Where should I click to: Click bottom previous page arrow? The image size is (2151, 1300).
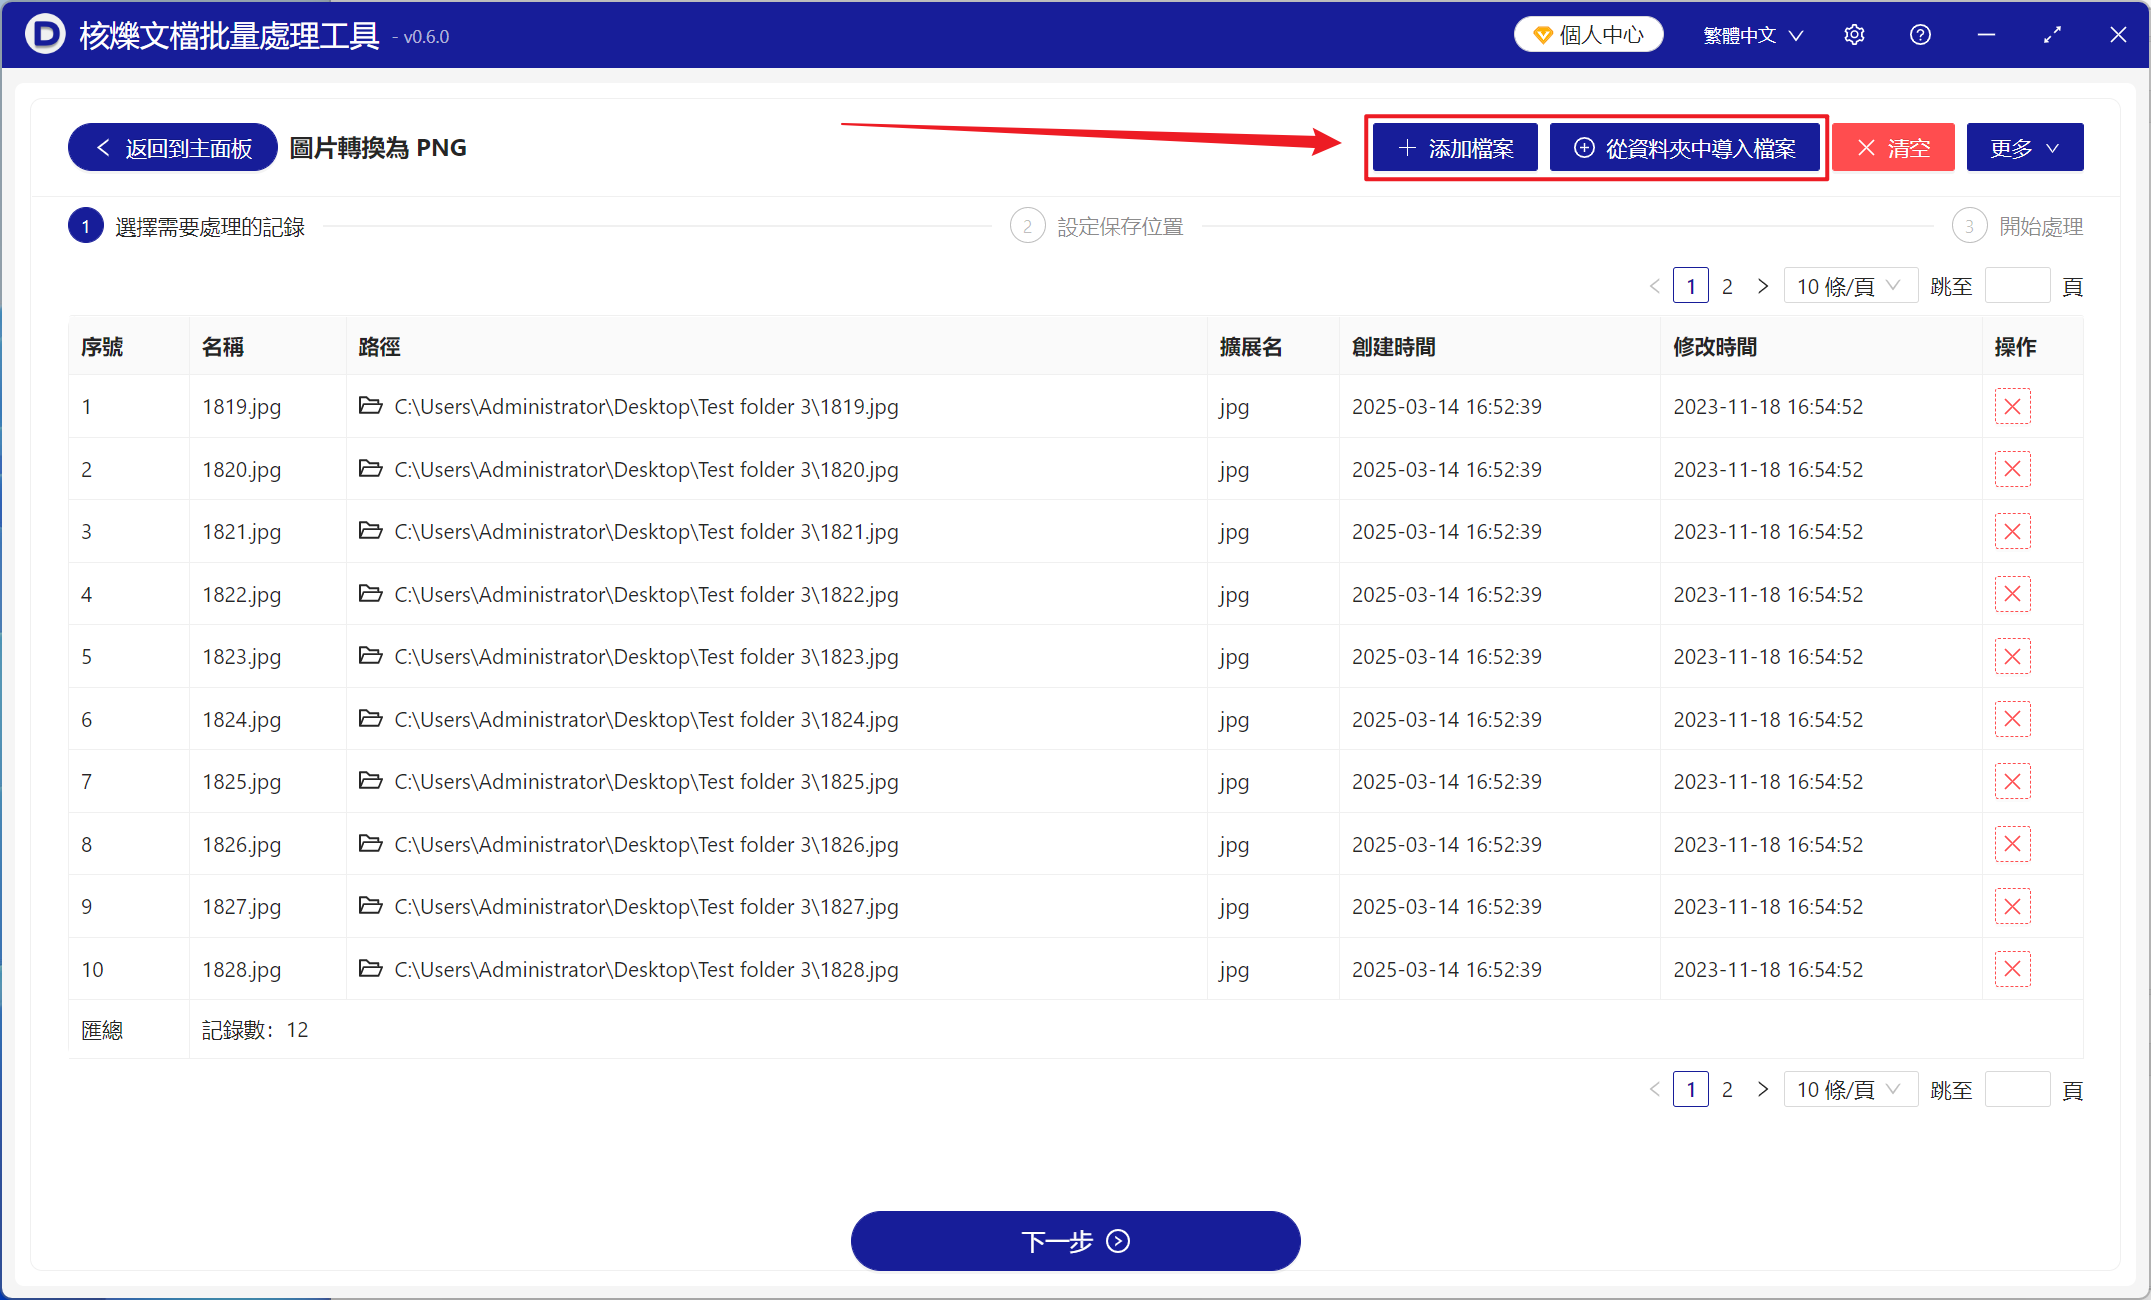point(1655,1089)
